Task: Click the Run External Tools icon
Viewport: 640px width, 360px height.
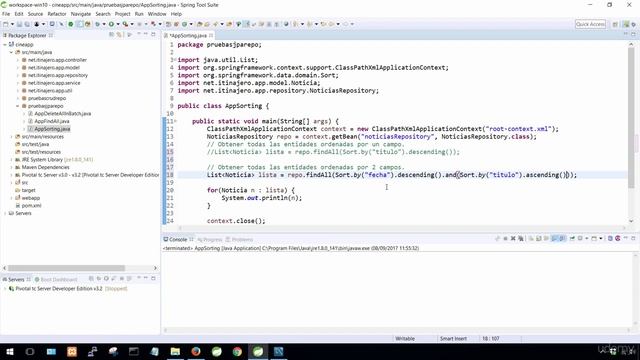Action: click(125, 24)
